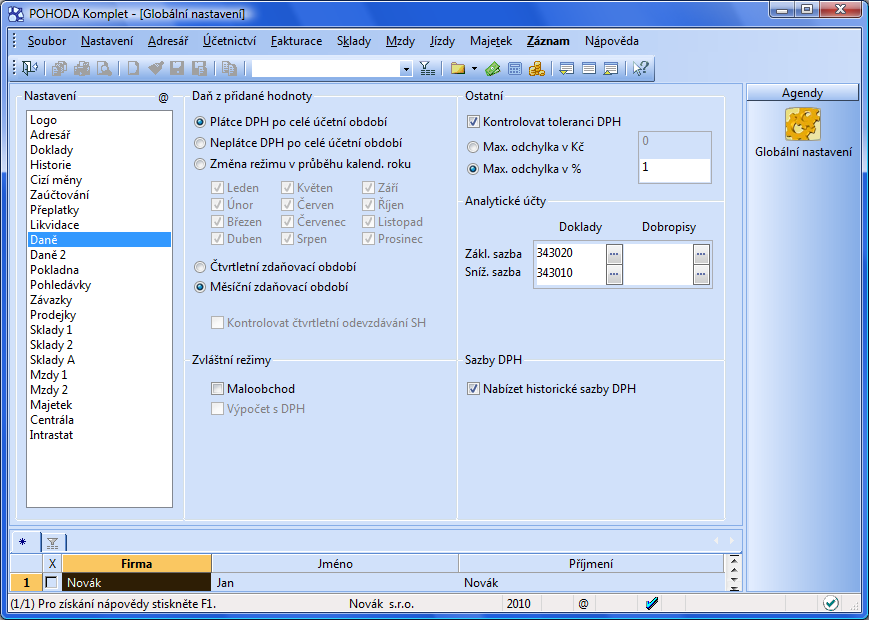The height and width of the screenshot is (620, 869).
Task: Select Pokladna in settings list
Action: coord(99,270)
